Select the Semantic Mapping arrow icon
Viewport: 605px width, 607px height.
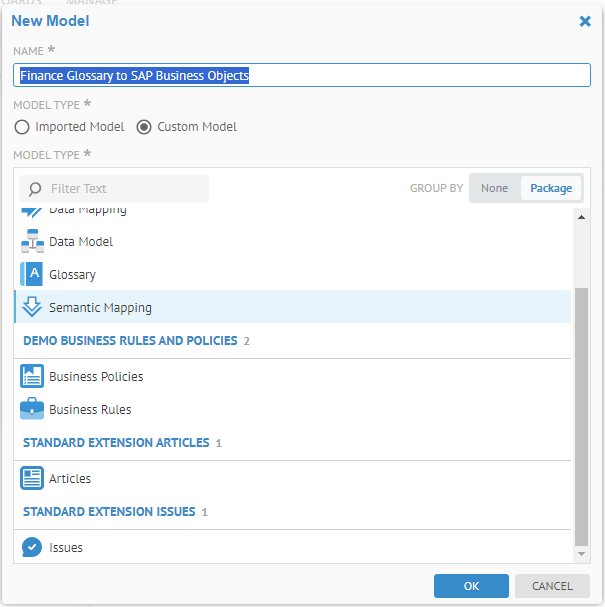[x=32, y=308]
